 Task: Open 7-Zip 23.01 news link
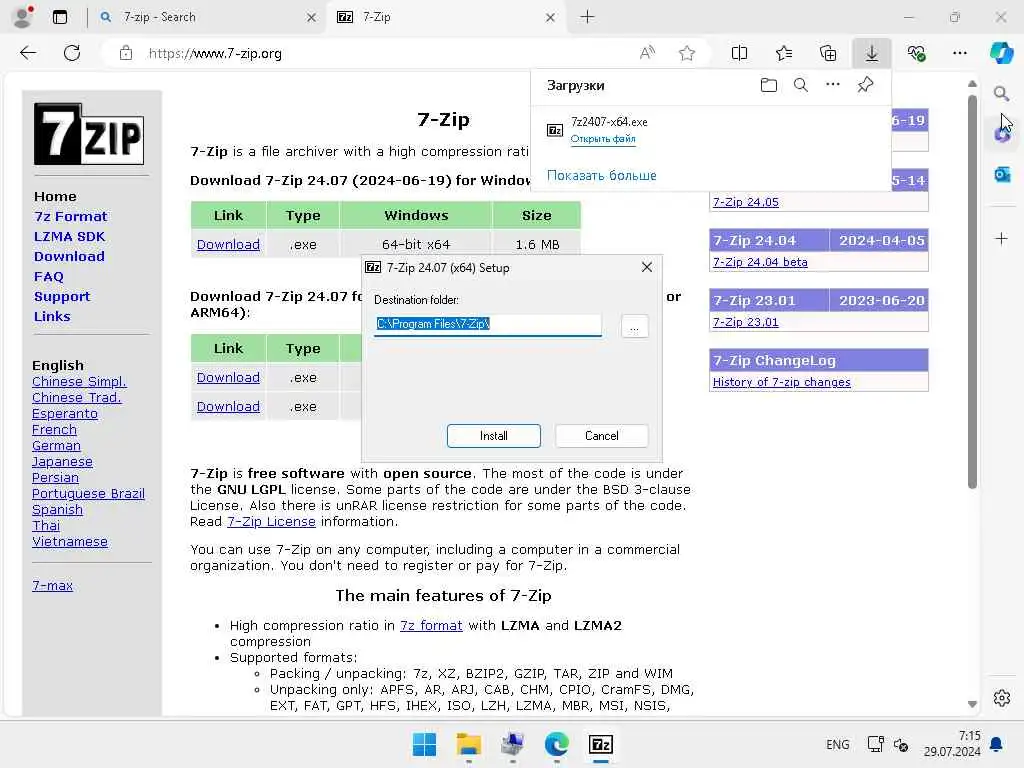tap(745, 322)
